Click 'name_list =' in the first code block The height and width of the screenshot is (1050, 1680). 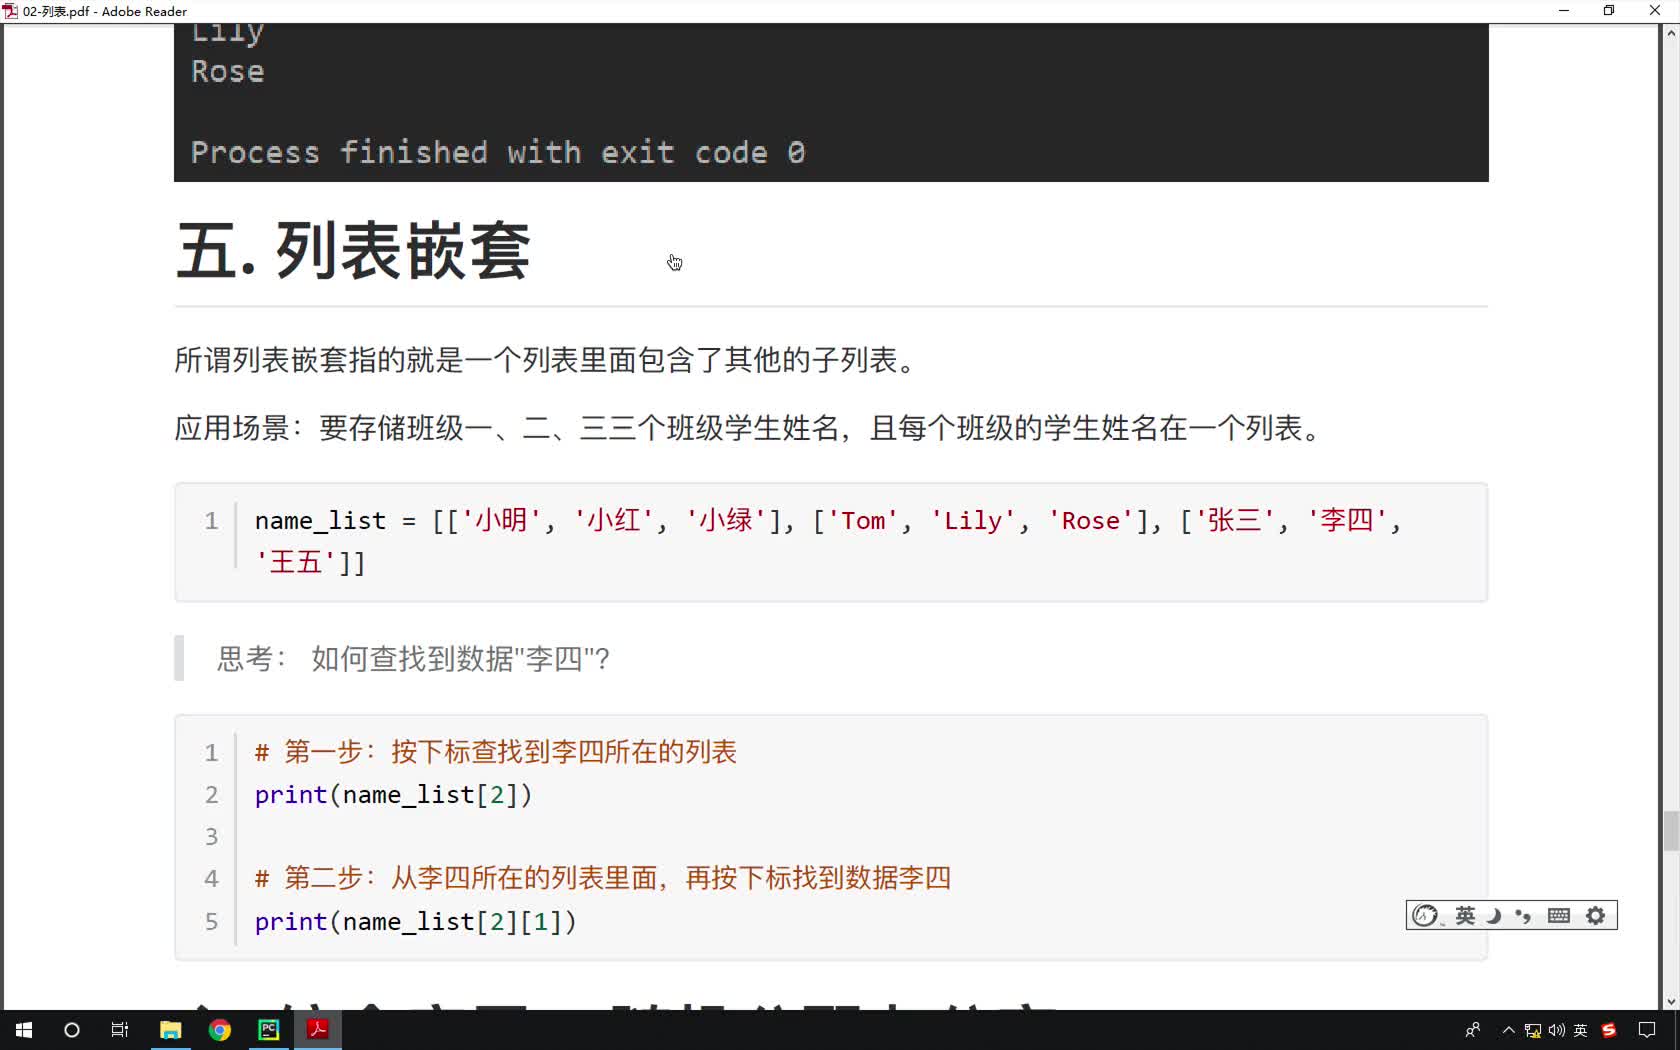pyautogui.click(x=335, y=521)
